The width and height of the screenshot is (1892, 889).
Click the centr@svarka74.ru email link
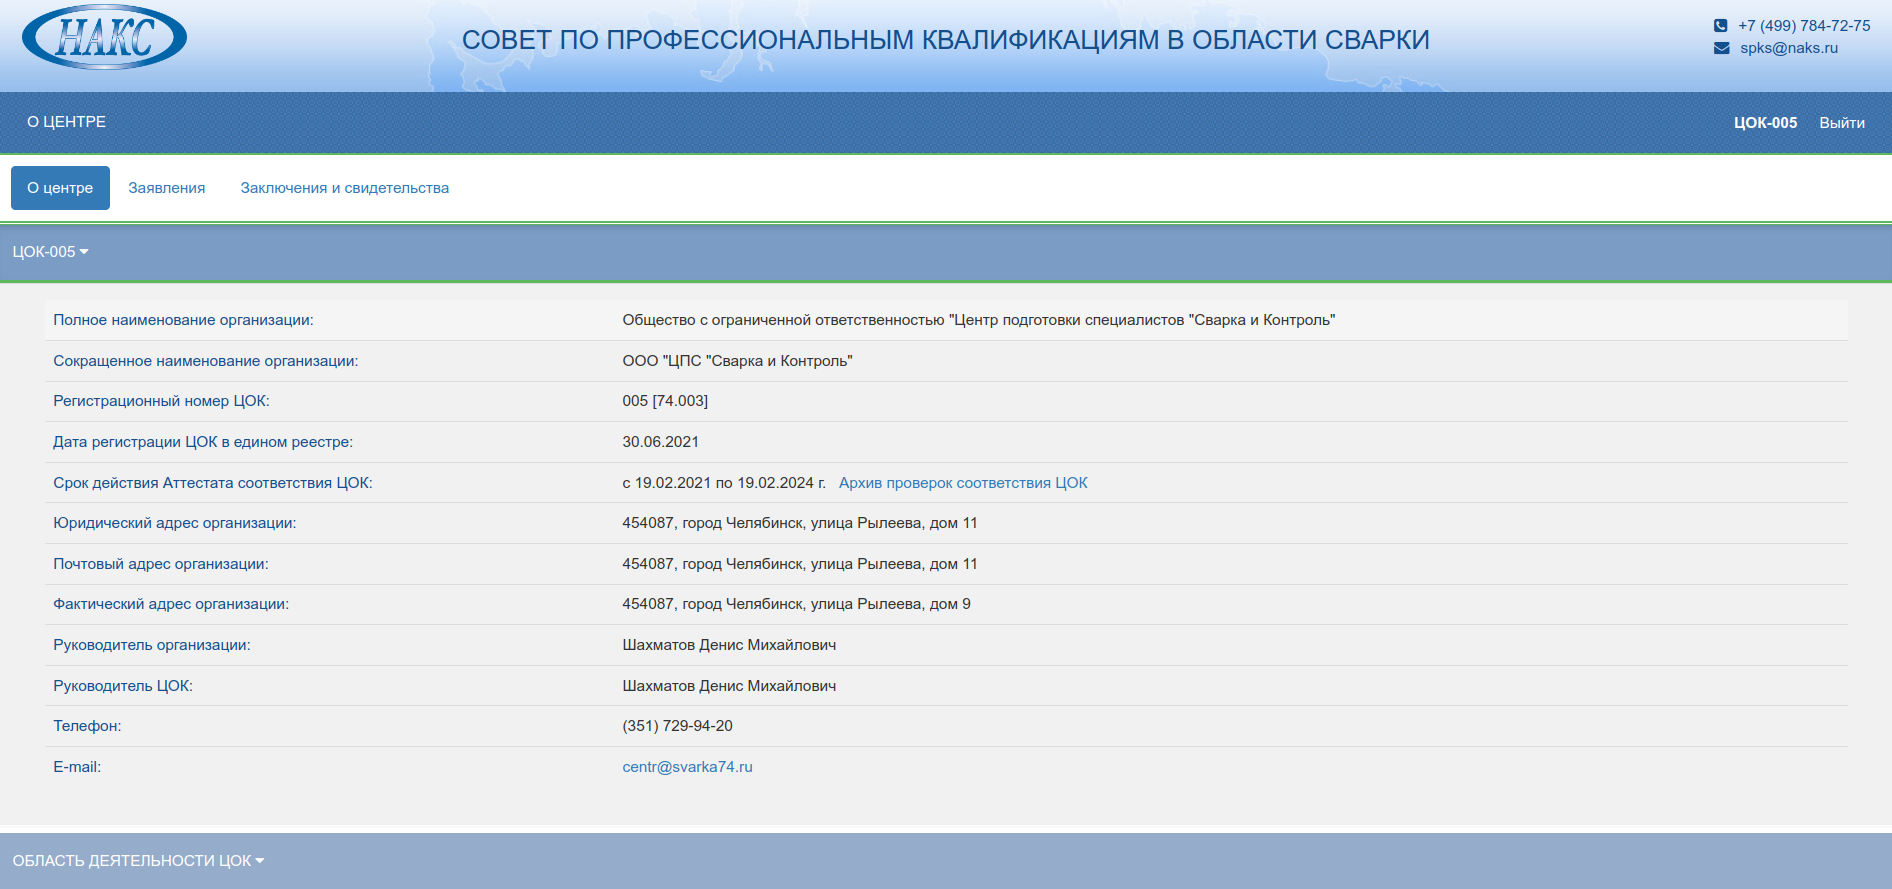click(687, 767)
